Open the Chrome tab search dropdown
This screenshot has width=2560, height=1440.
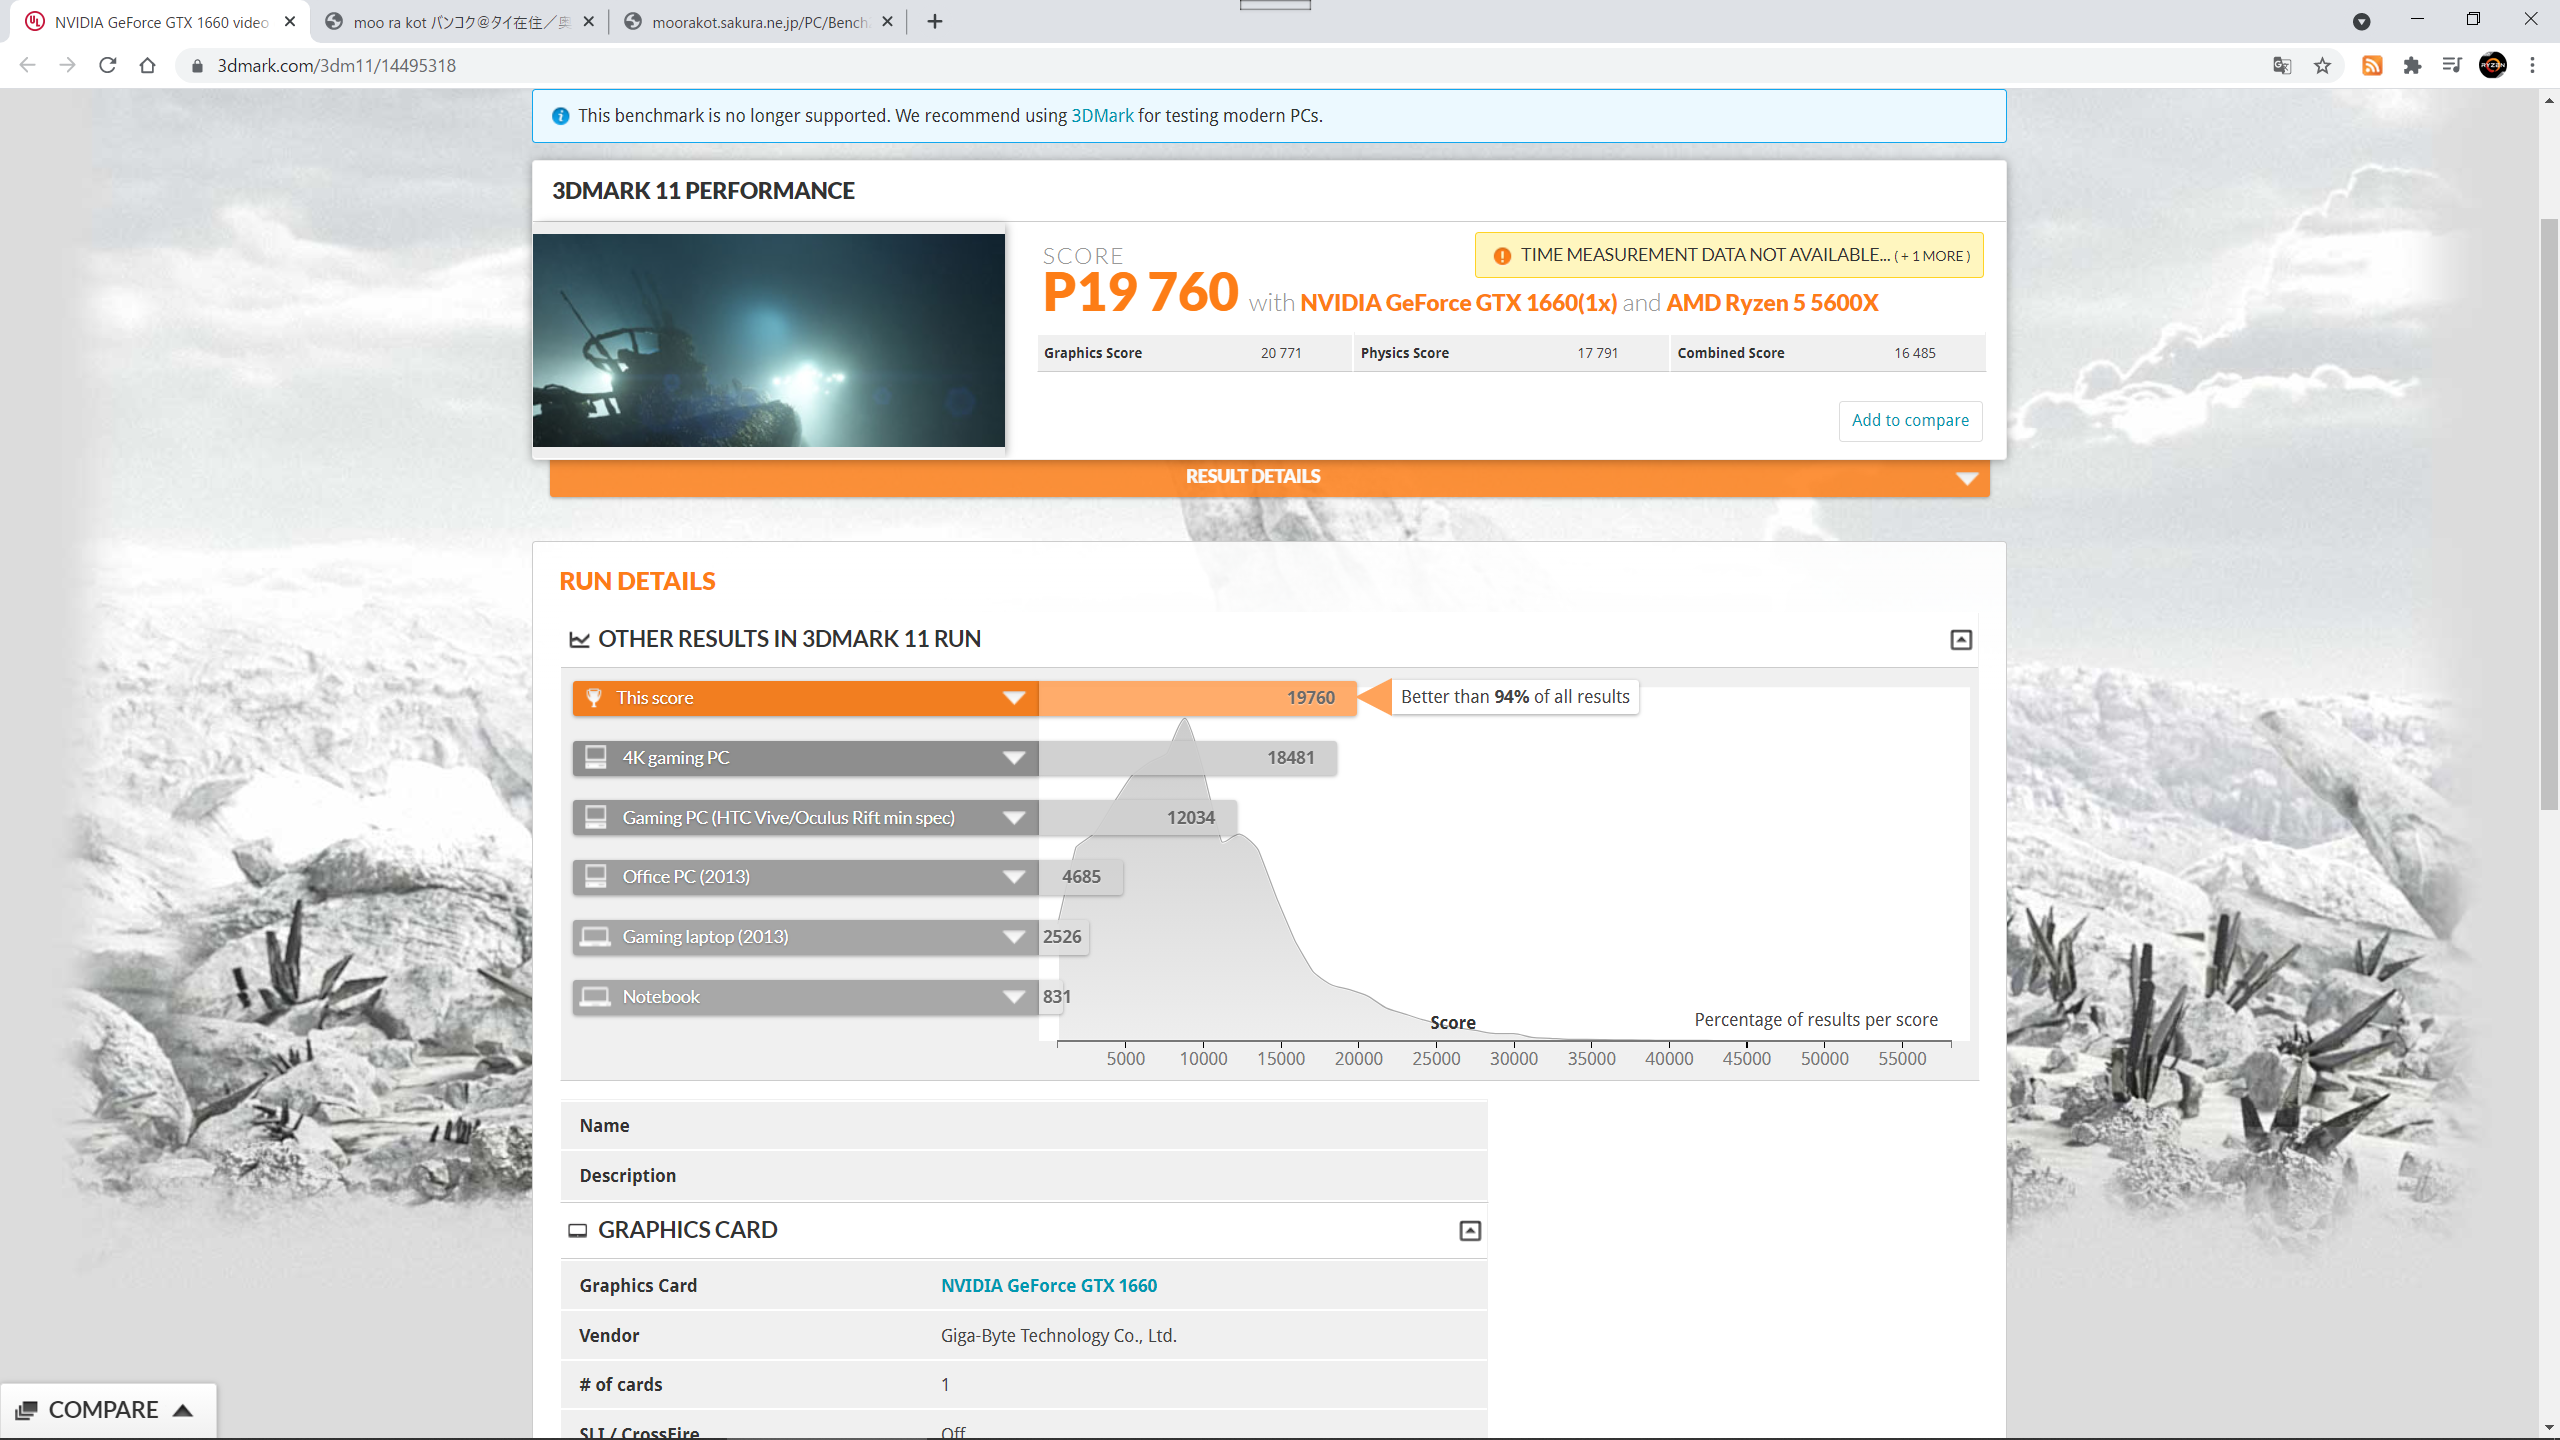2361,21
